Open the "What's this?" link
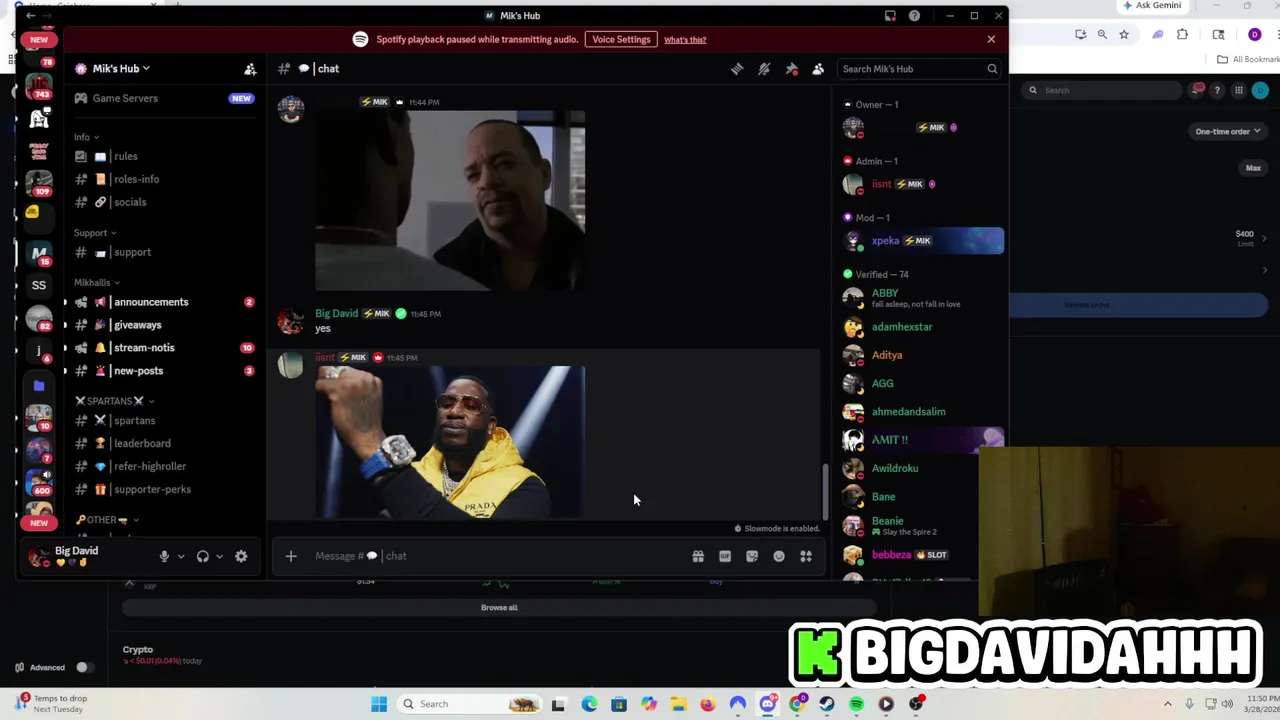The image size is (1280, 720). coord(685,40)
